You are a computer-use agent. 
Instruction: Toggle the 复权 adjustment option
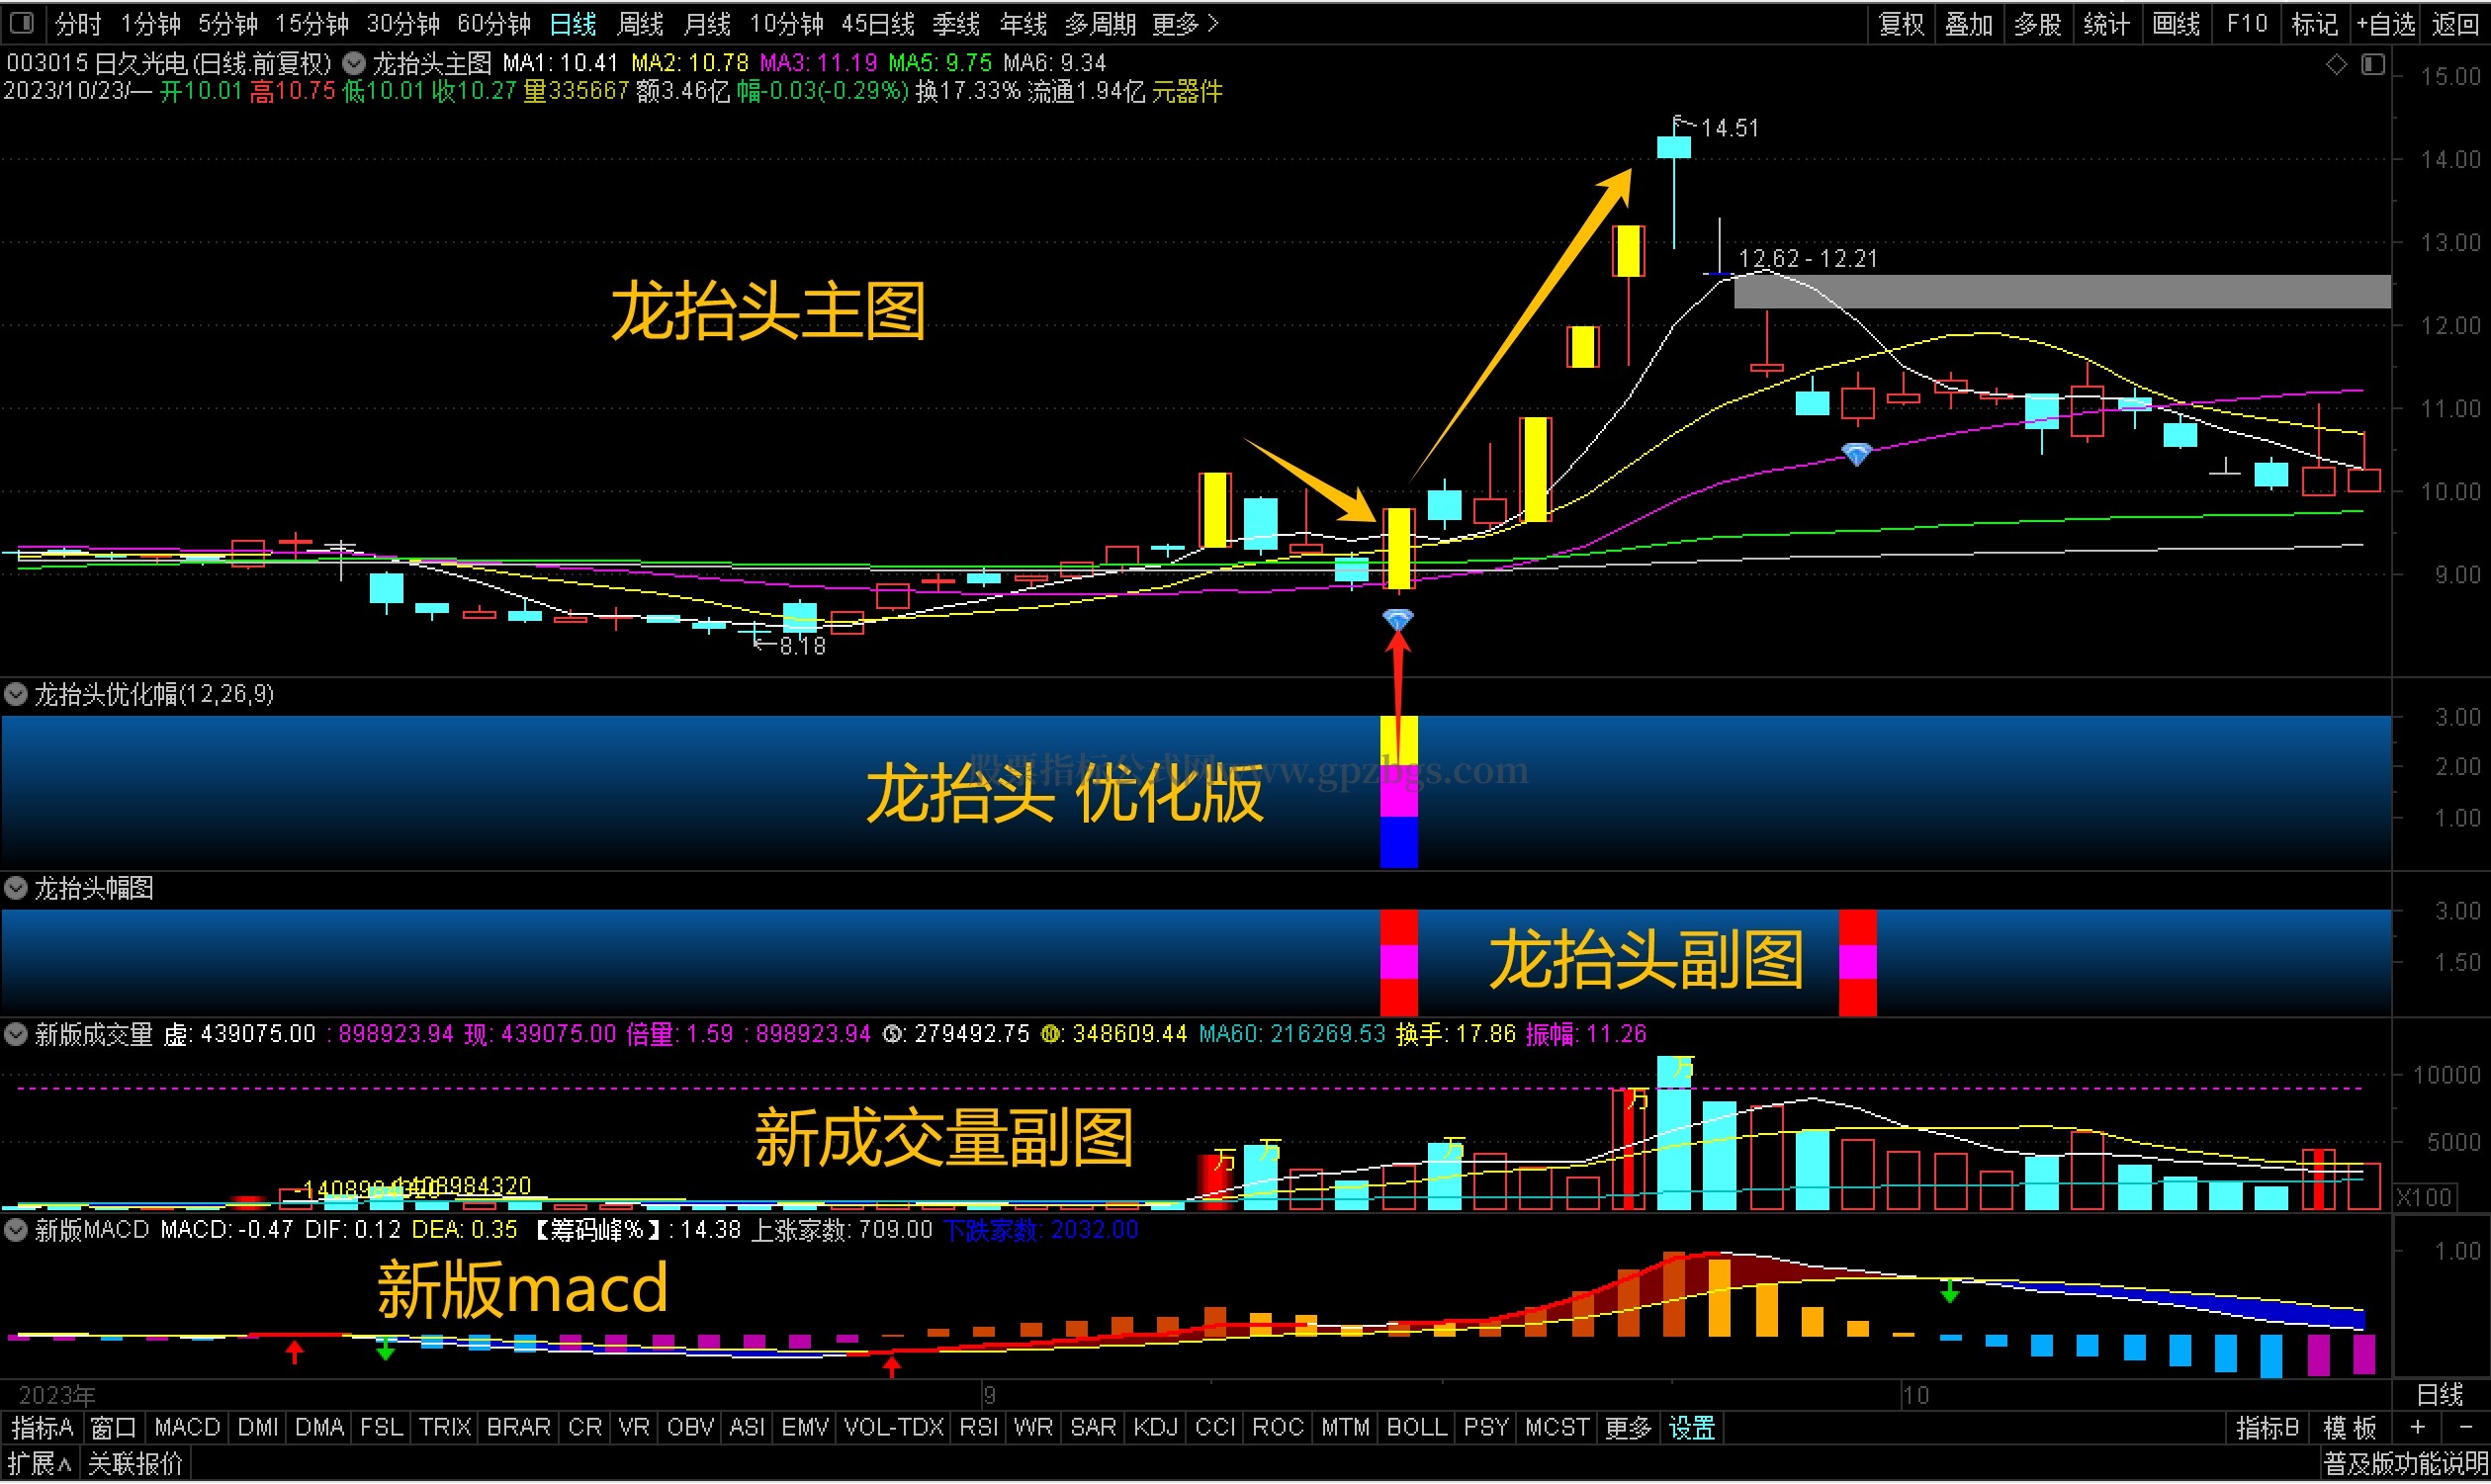click(x=1901, y=23)
